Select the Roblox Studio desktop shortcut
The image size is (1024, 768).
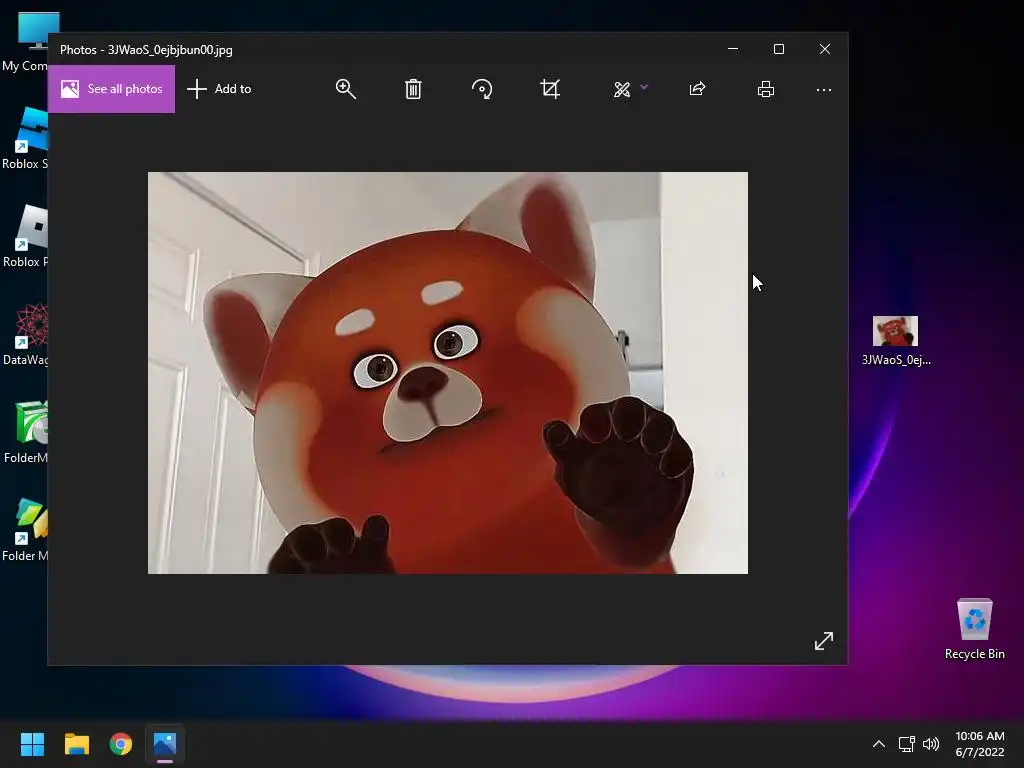pyautogui.click(x=25, y=139)
